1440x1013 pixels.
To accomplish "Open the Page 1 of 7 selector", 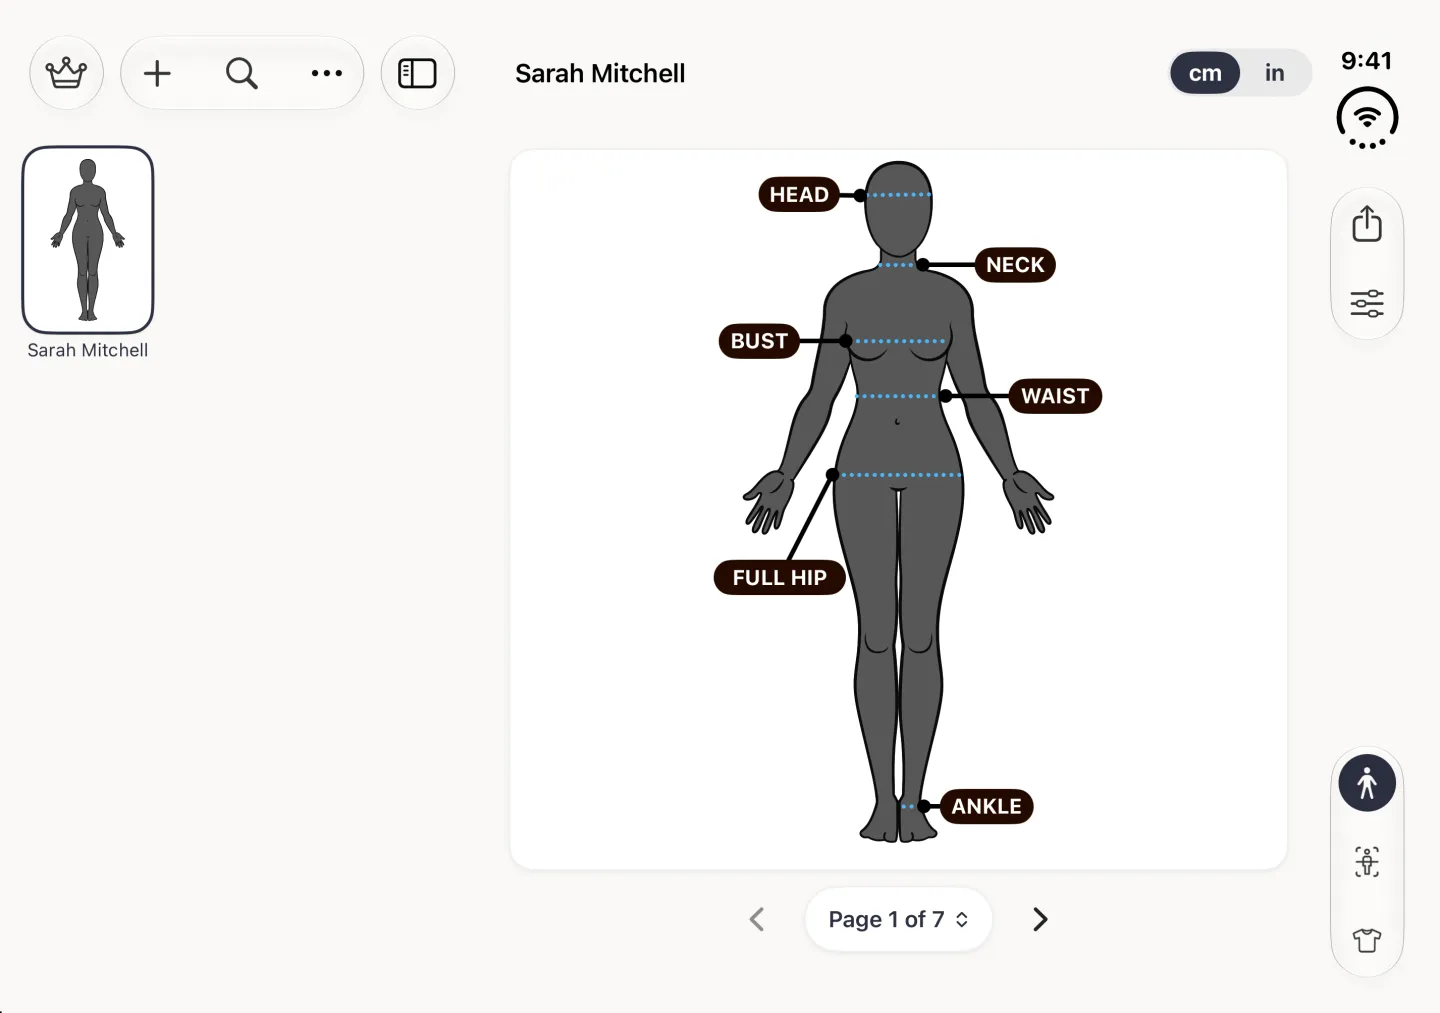I will 898,919.
